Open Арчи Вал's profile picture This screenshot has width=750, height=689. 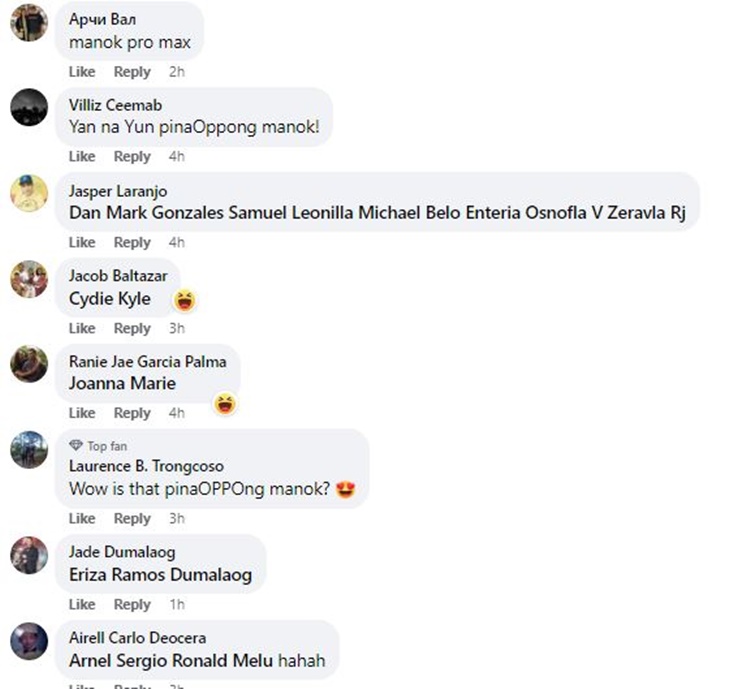pos(29,22)
